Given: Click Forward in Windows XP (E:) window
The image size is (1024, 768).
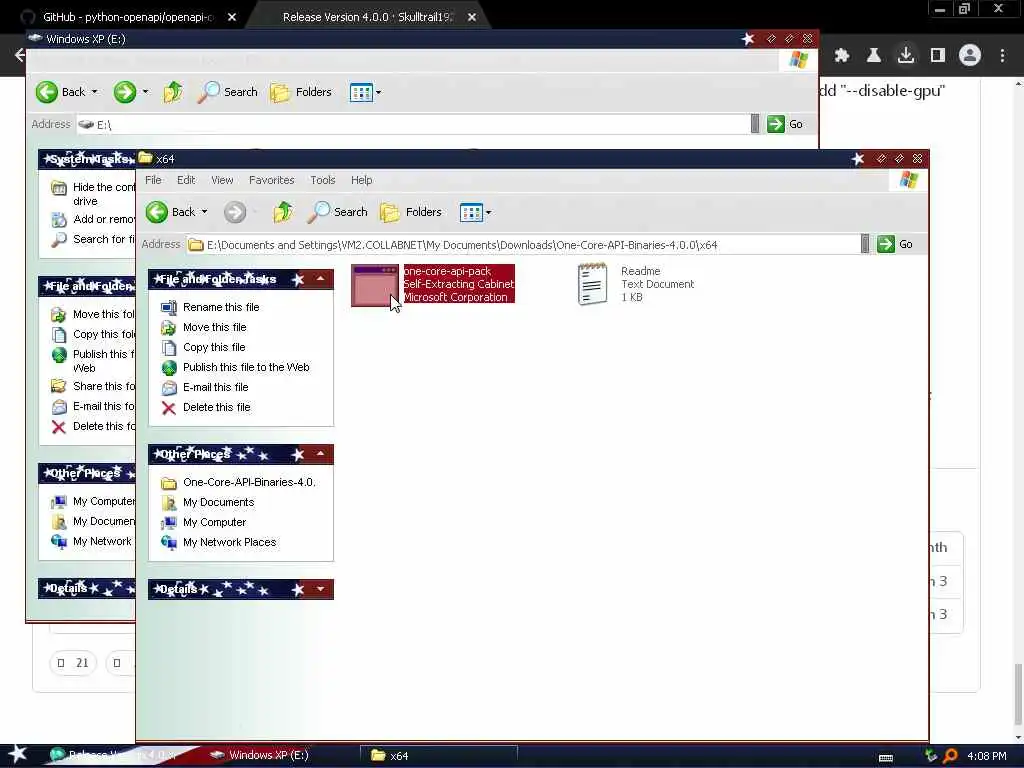Looking at the screenshot, I should coord(125,92).
